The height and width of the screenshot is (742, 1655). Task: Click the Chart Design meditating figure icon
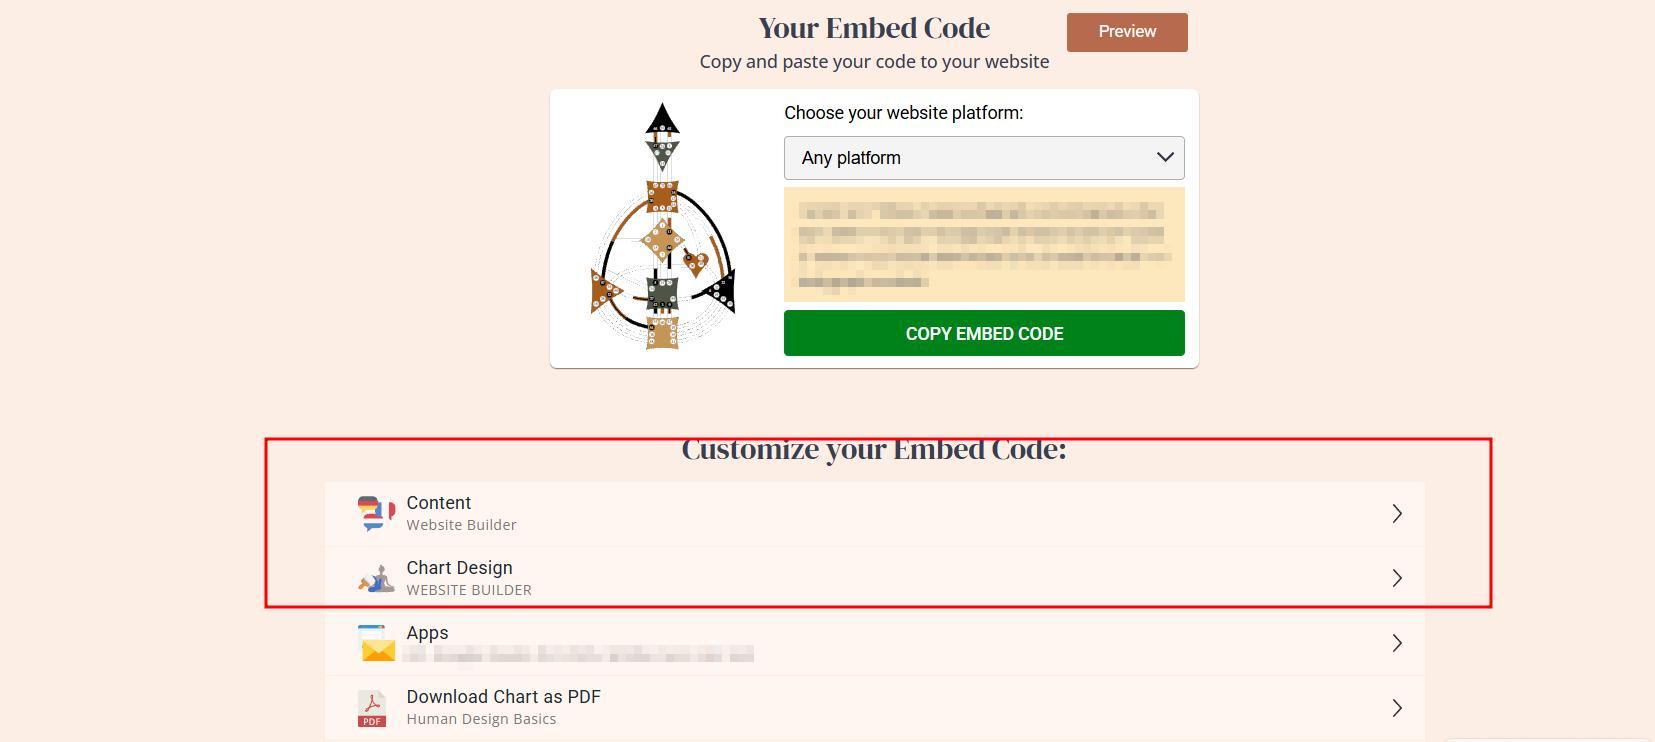click(377, 578)
